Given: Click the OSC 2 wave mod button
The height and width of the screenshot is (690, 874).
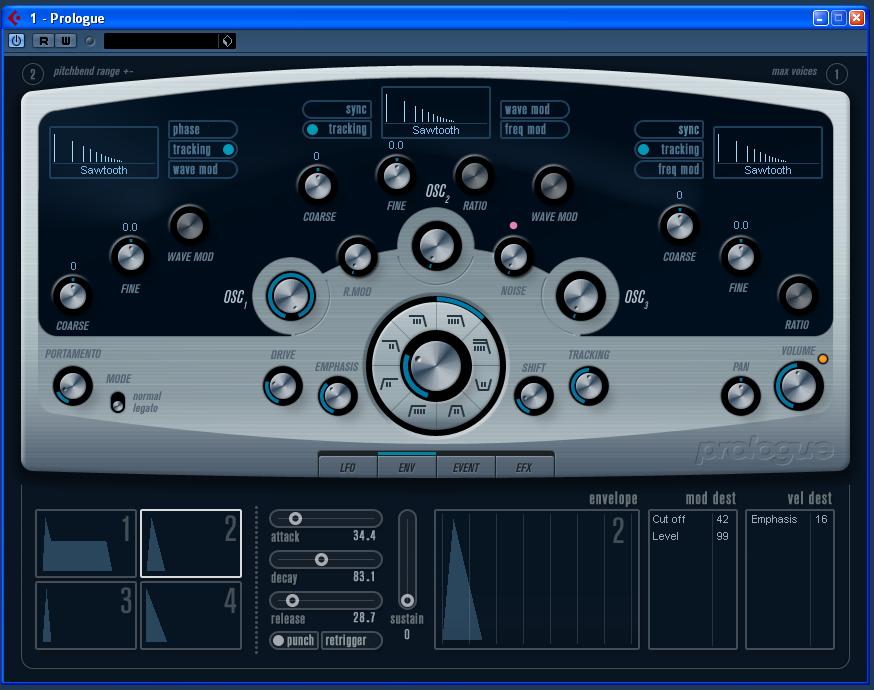Looking at the screenshot, I should [x=535, y=109].
